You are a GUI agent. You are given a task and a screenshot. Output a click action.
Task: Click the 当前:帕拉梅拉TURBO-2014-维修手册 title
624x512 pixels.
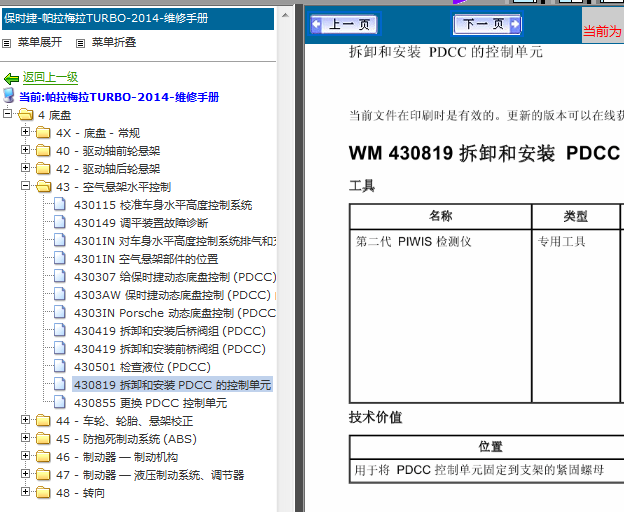coord(119,97)
